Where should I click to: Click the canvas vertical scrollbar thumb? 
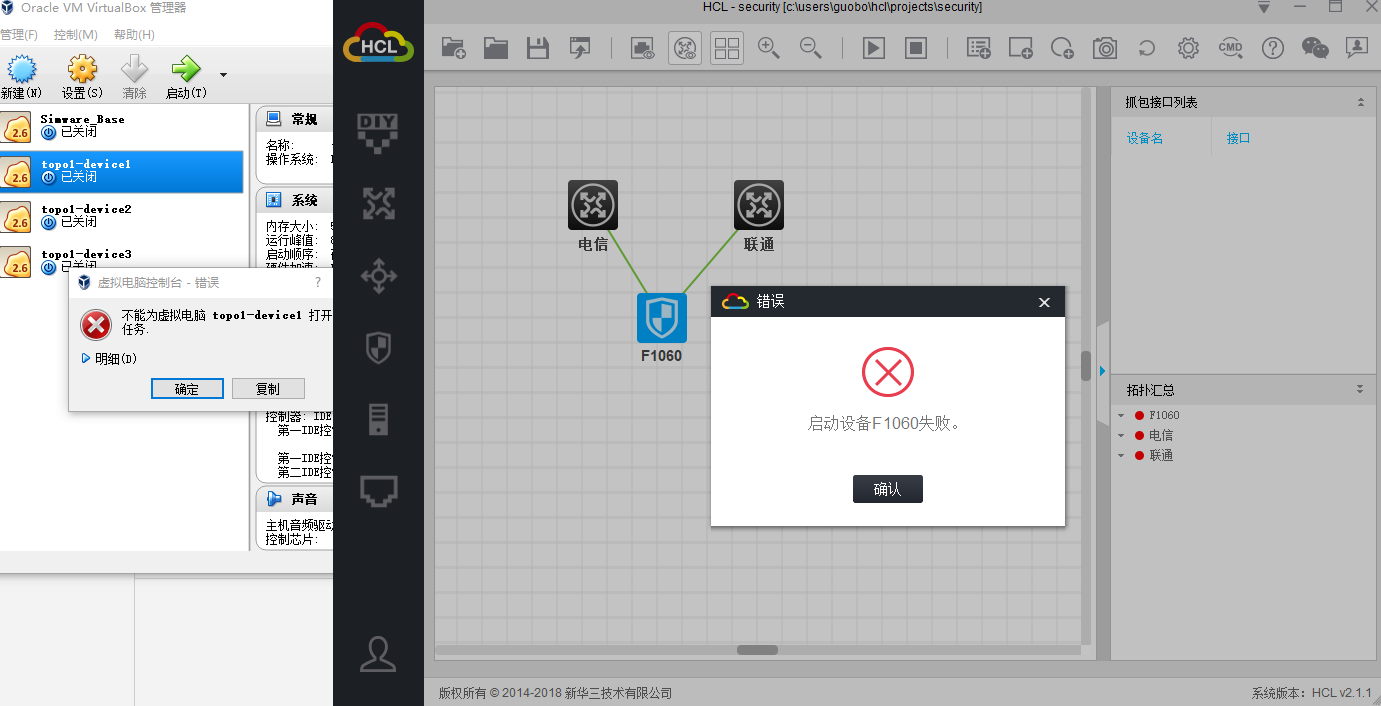(x=1086, y=365)
